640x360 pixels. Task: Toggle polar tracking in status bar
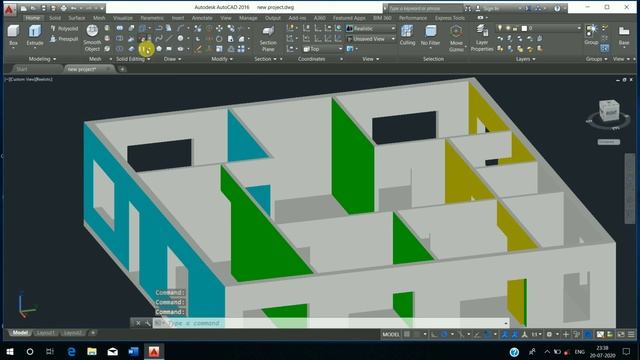pos(444,334)
